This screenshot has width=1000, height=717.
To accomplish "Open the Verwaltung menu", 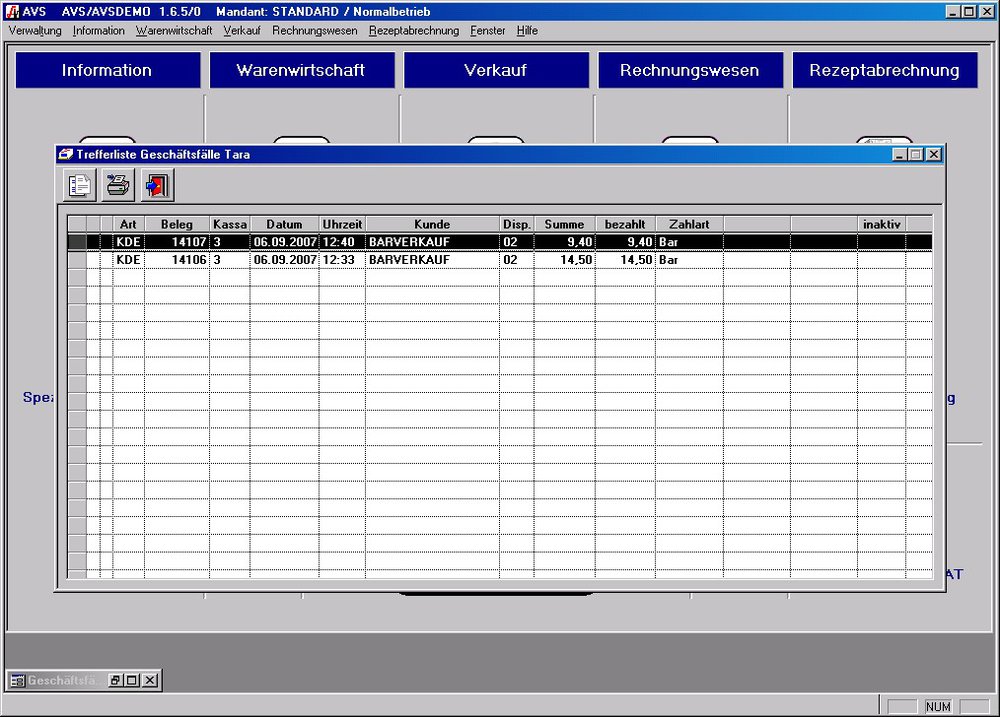I will (x=35, y=31).
